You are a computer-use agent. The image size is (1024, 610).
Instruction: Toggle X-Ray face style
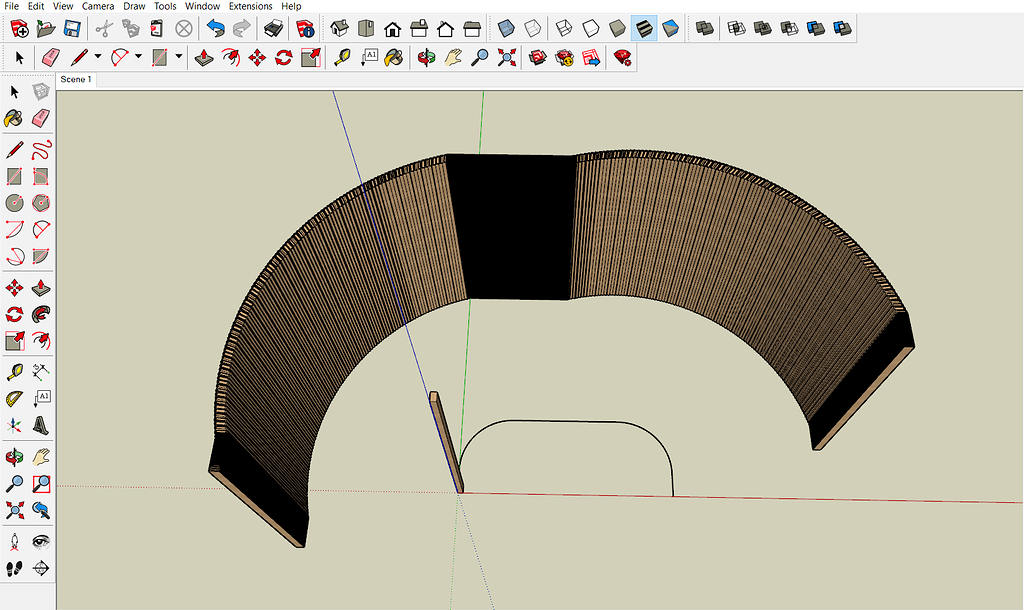click(508, 28)
